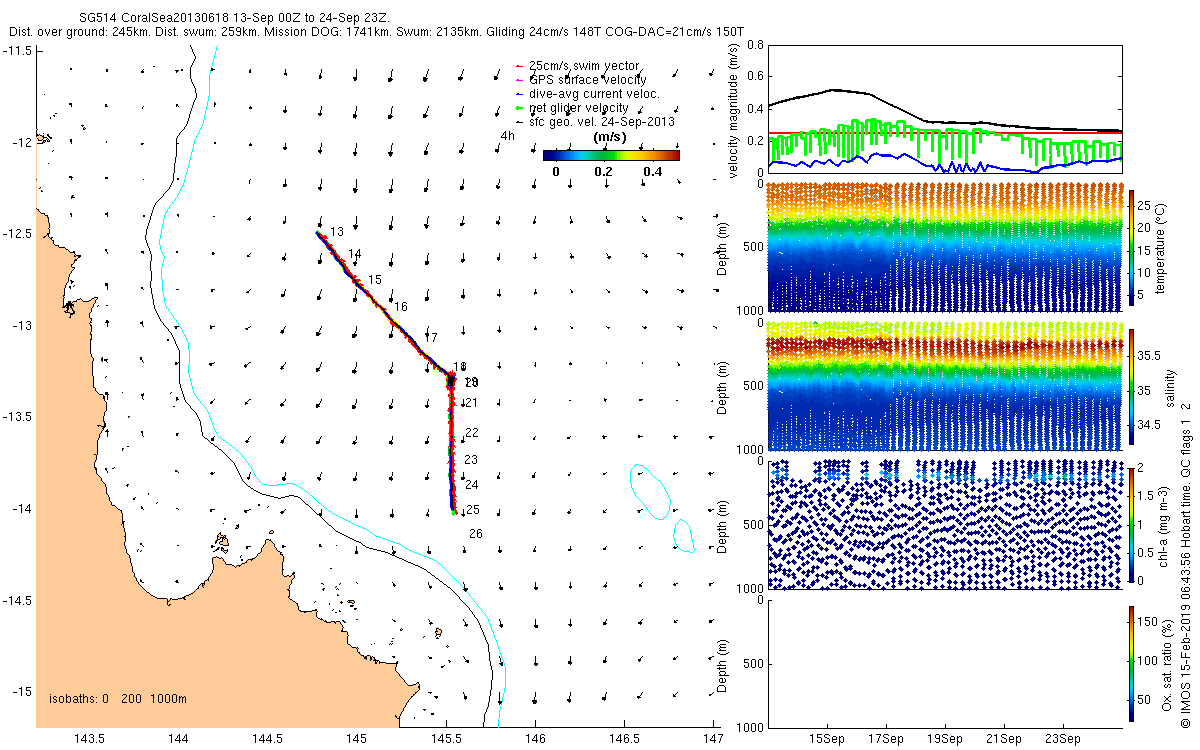1200x750 pixels.
Task: Click latitude tick label -15
Action: [x=22, y=691]
